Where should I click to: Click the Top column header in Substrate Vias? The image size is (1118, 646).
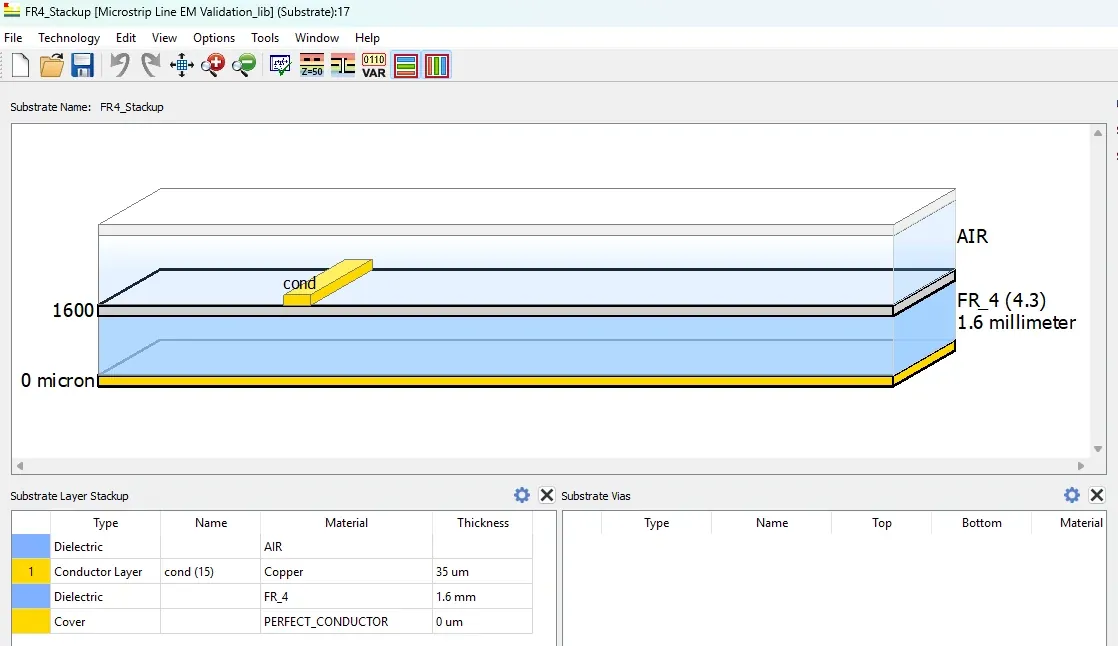tap(881, 523)
